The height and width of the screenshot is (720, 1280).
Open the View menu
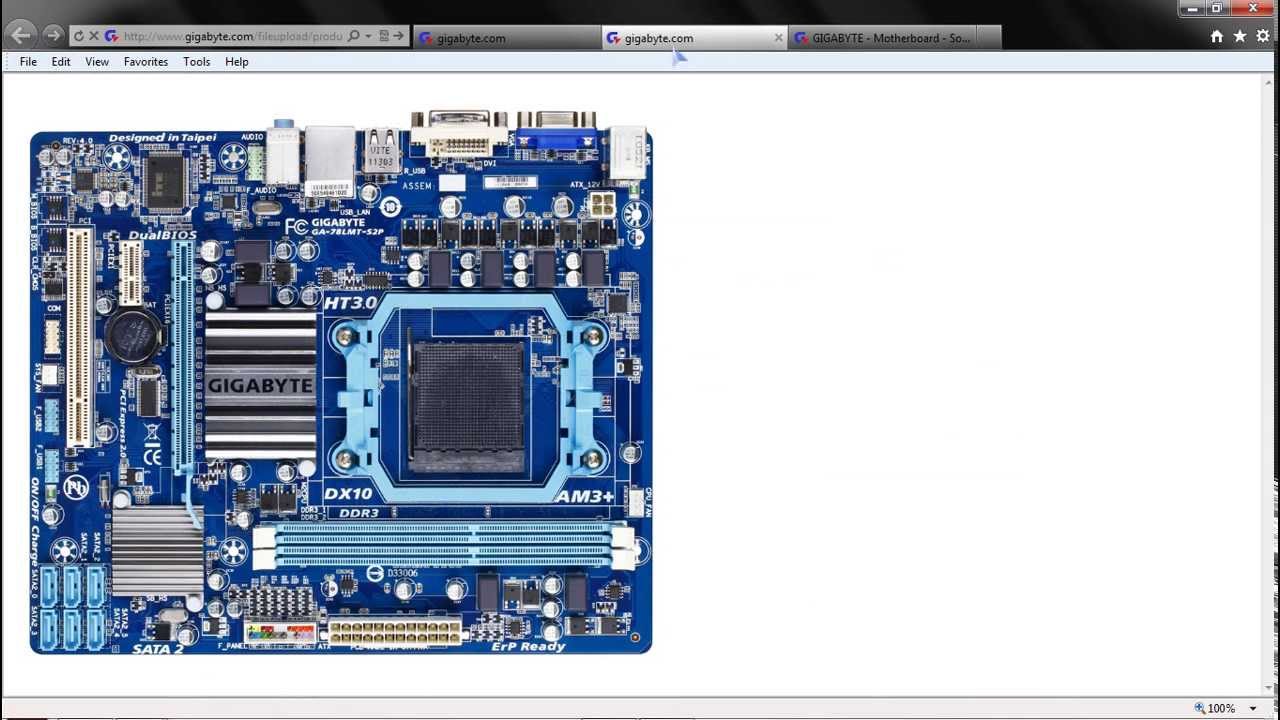click(x=97, y=62)
